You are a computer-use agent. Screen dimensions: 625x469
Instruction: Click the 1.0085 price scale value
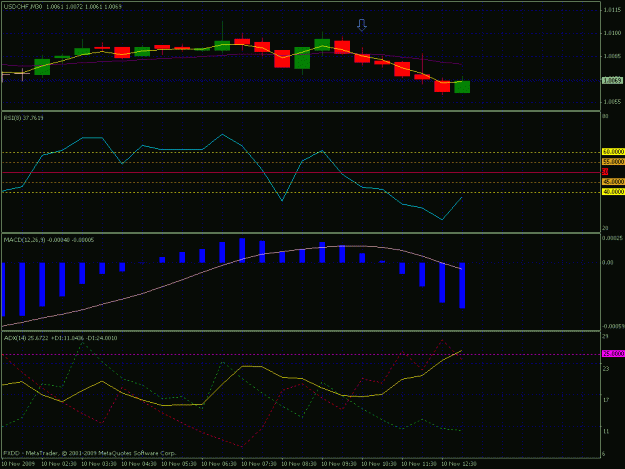click(612, 56)
